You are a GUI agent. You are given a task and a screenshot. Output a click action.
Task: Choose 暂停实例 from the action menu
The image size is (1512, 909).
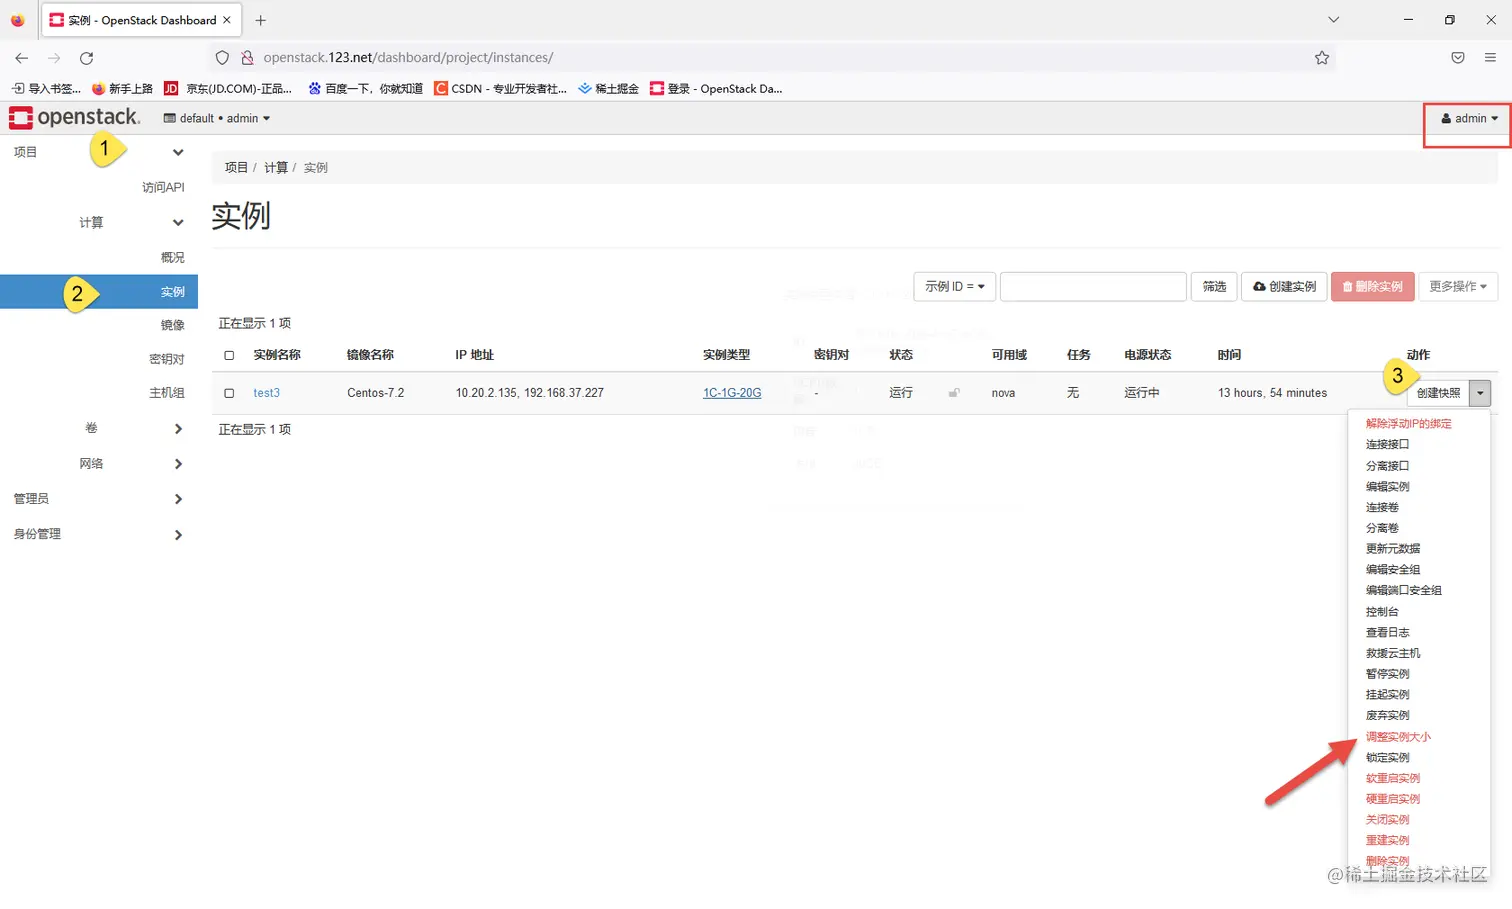pos(1387,674)
